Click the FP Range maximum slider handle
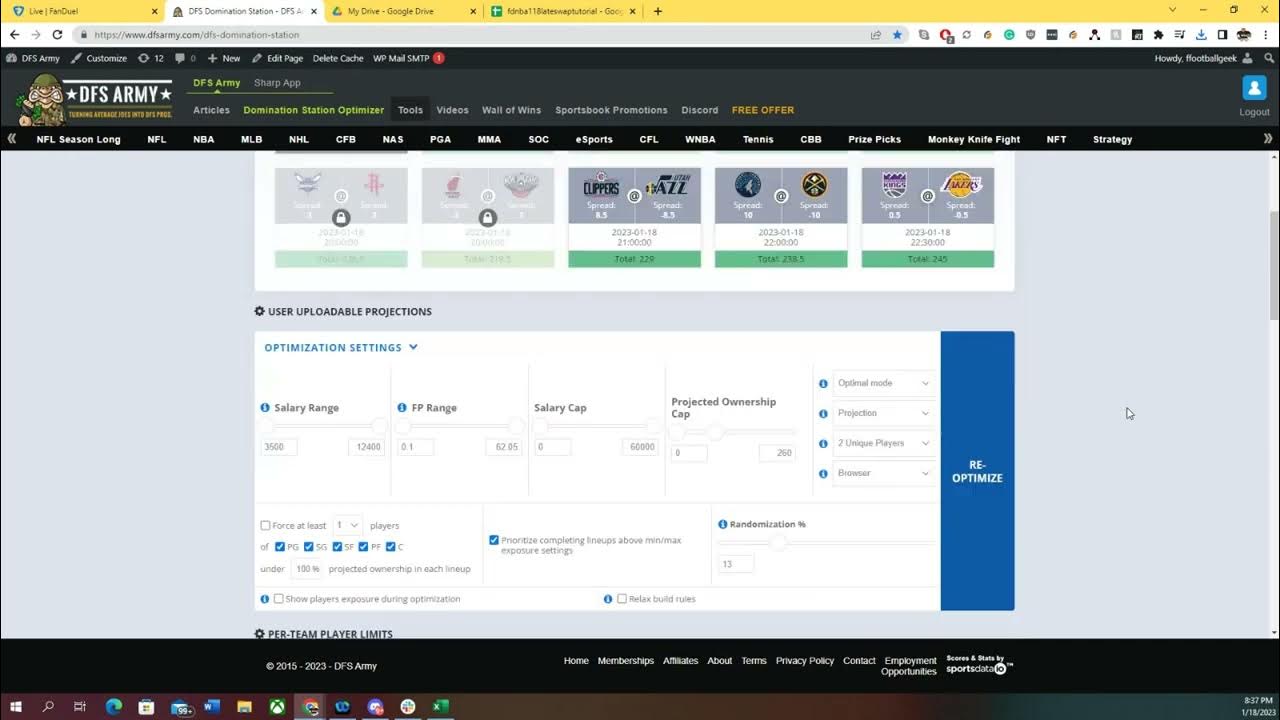Screen dimensions: 1280x720 (x=516, y=427)
